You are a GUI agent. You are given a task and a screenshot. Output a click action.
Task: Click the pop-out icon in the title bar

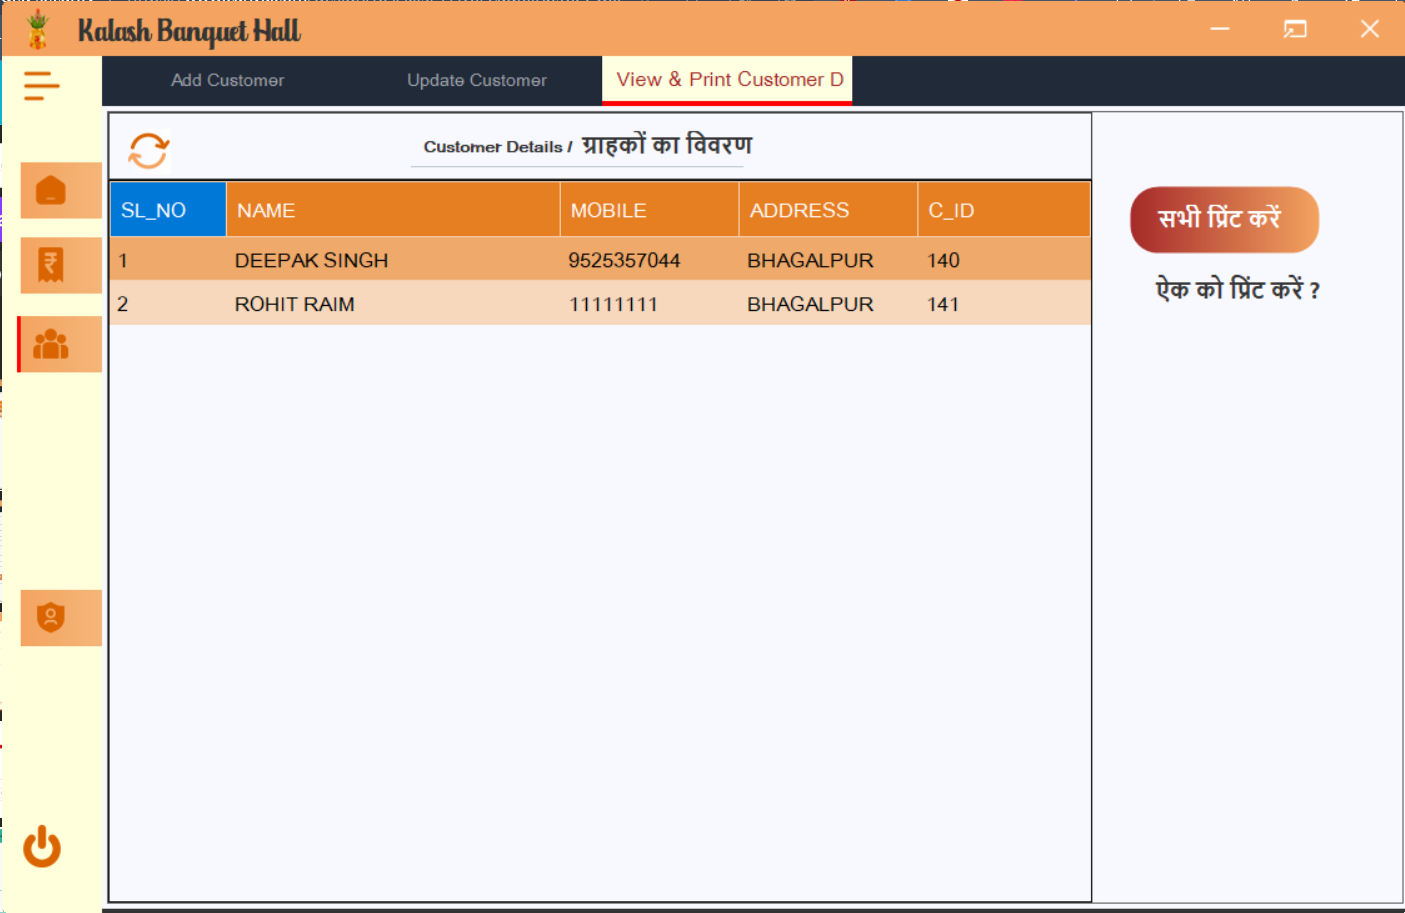click(1295, 29)
